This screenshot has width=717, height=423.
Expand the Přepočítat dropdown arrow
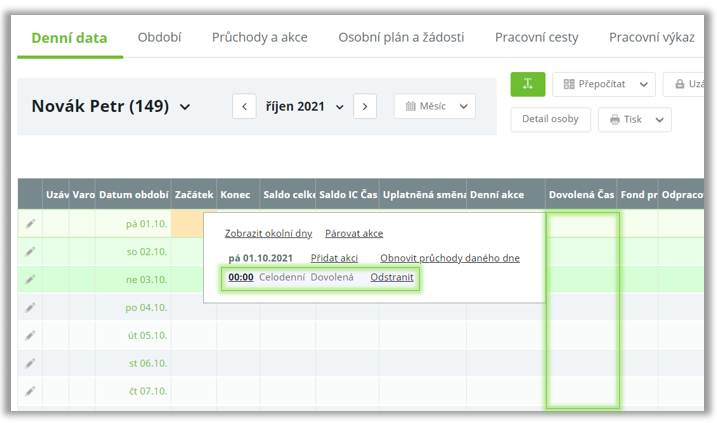[x=644, y=85]
